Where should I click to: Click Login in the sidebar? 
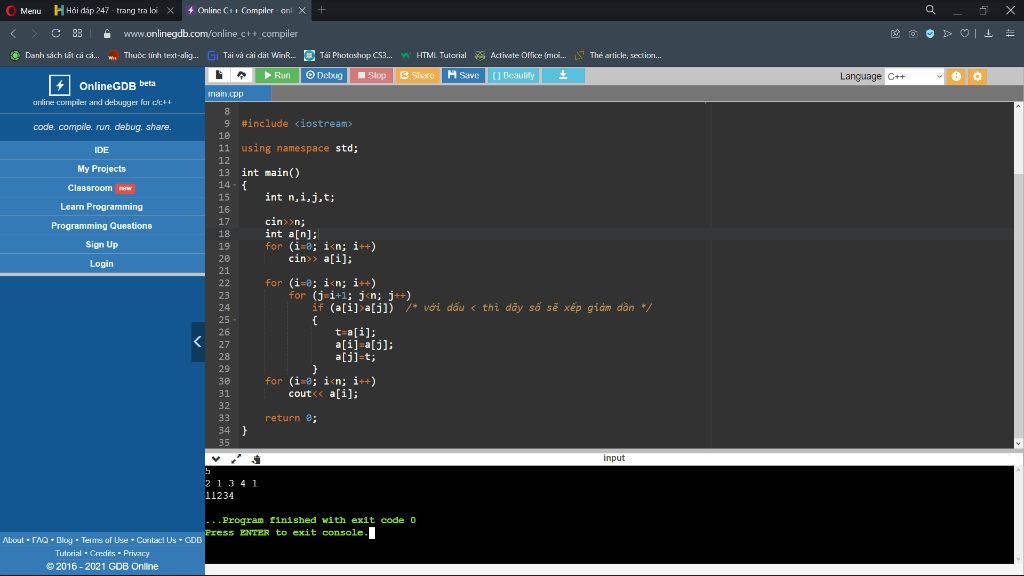(102, 263)
